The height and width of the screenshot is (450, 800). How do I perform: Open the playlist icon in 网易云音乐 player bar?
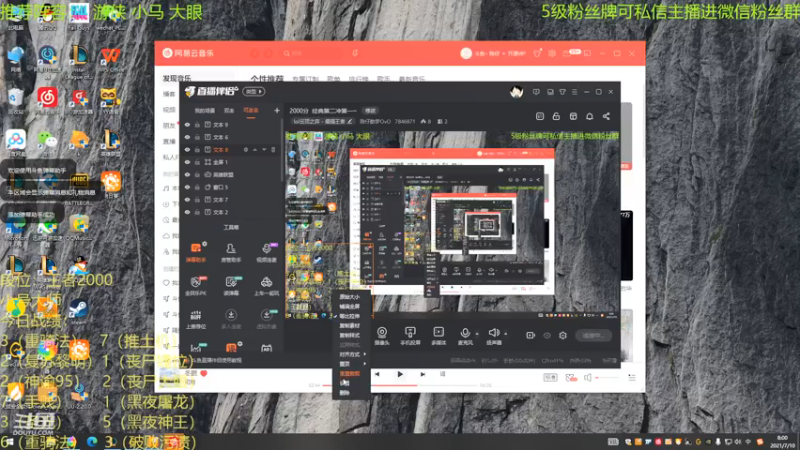point(632,378)
